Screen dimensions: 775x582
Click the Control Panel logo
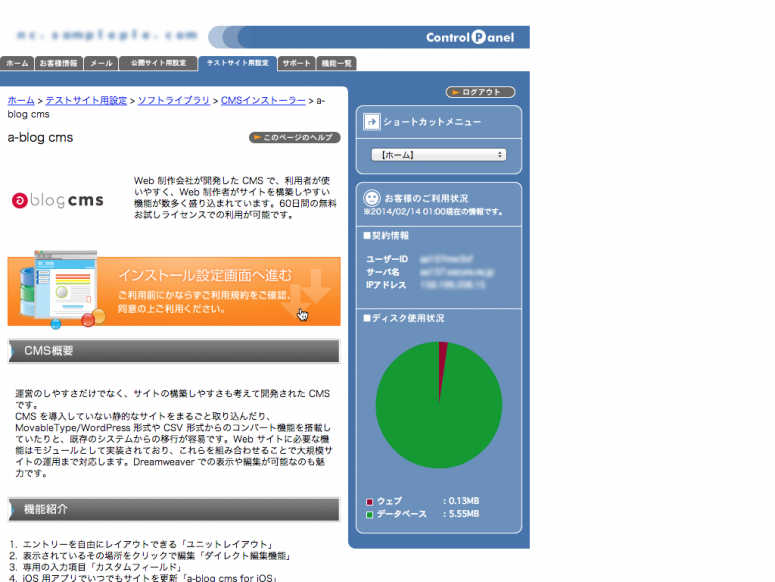469,38
